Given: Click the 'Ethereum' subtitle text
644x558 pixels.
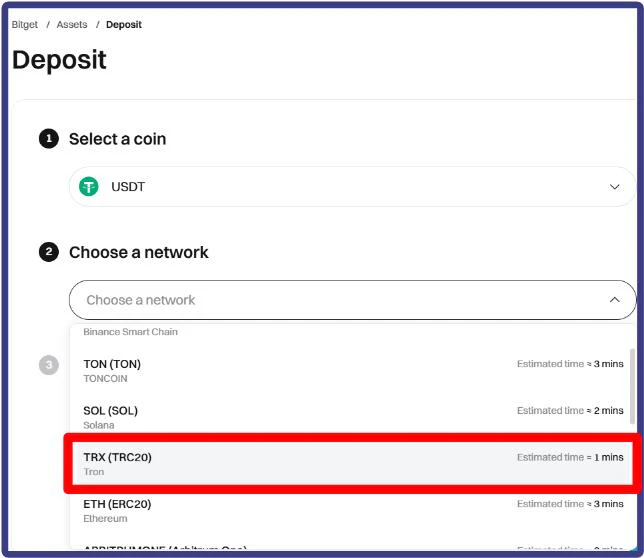Looking at the screenshot, I should coord(105,519).
